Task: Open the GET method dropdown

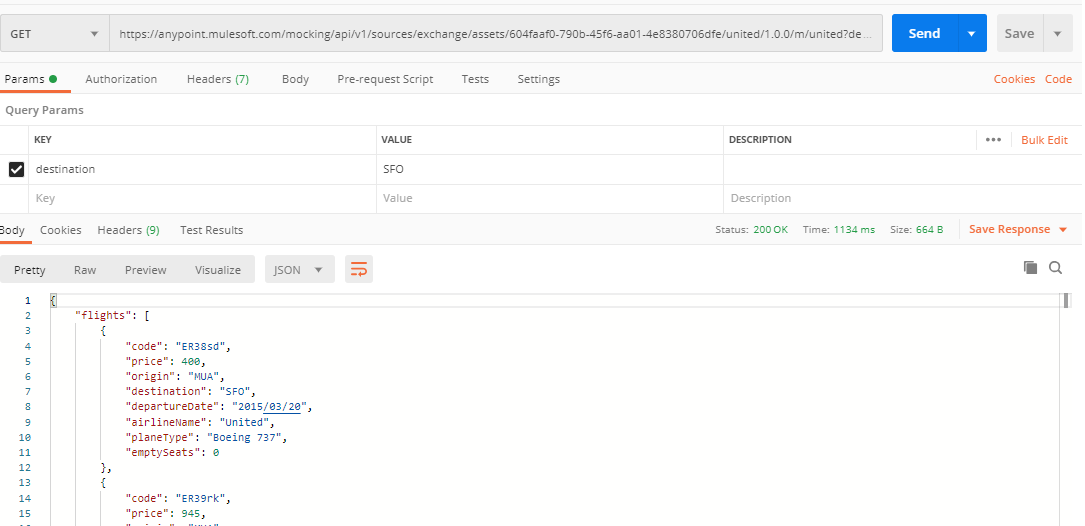Action: tap(55, 34)
